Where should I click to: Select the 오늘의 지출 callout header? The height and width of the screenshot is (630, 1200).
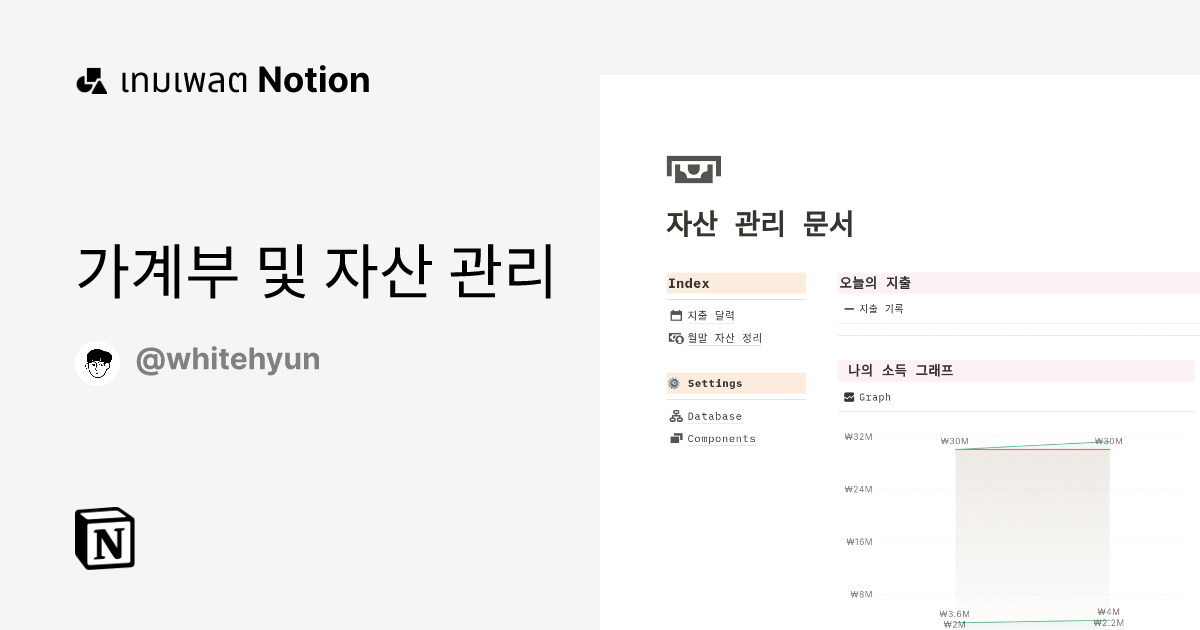(x=875, y=282)
